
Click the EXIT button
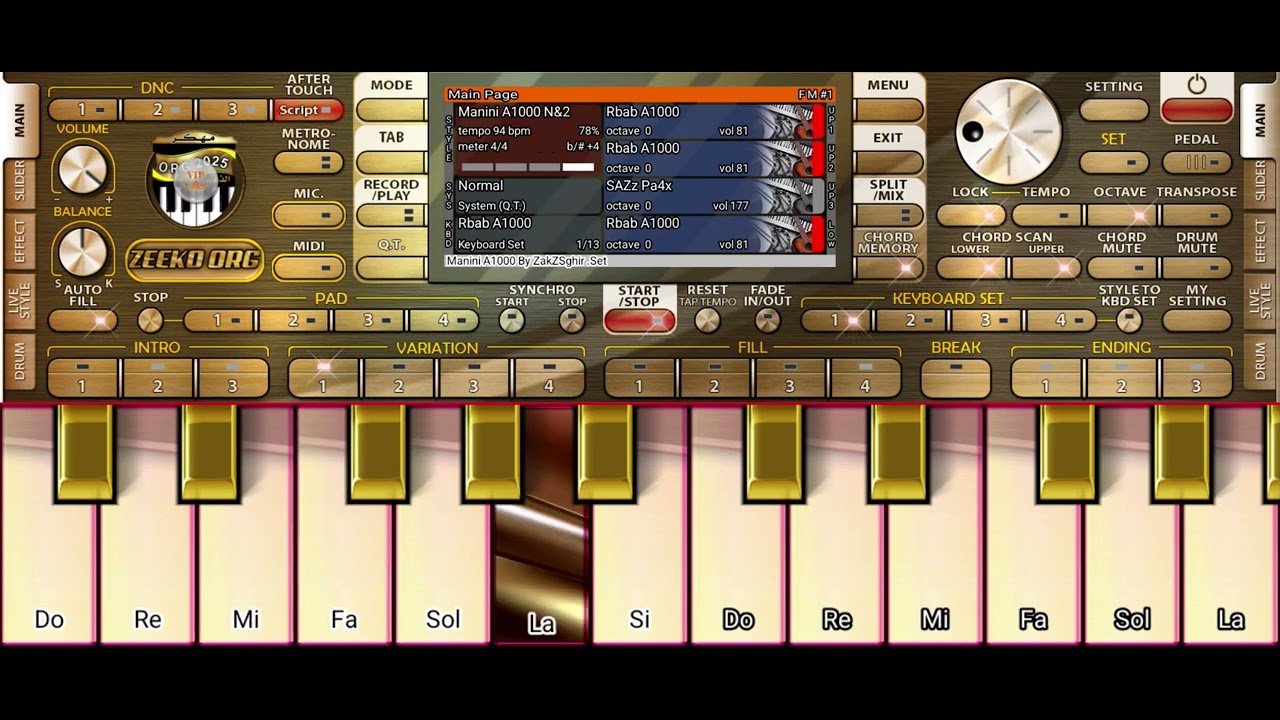tap(888, 162)
